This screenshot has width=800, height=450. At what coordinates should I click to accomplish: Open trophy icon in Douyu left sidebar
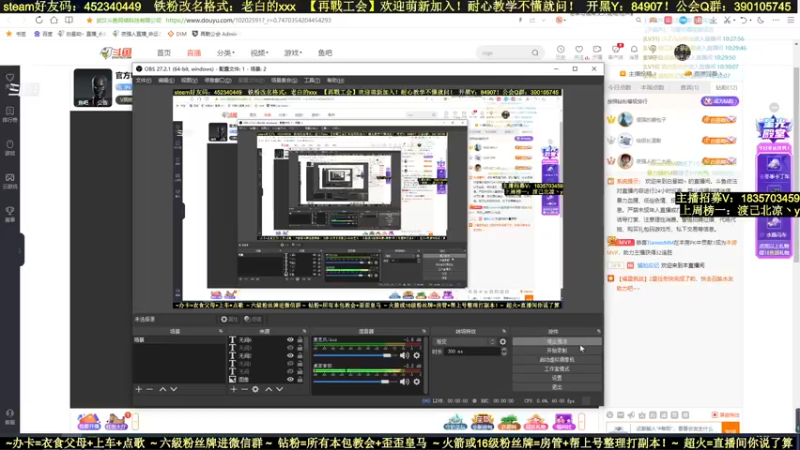[10, 211]
